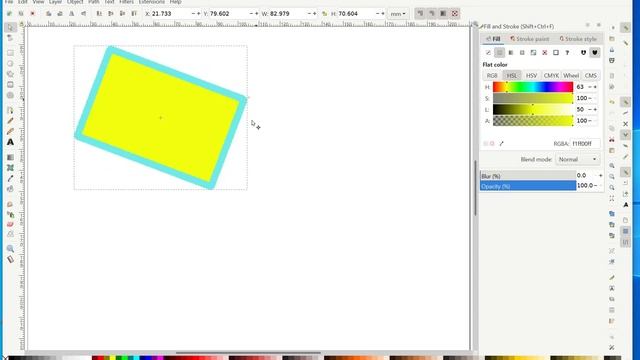The width and height of the screenshot is (640, 360).
Task: Select linear gradient fill mode
Action: click(x=511, y=53)
